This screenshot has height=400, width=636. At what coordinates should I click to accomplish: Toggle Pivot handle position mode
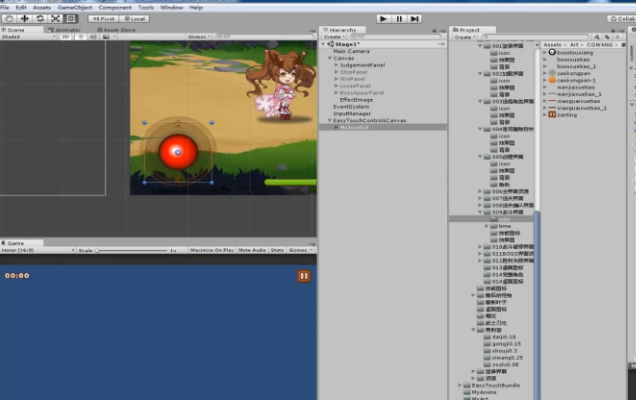[103, 19]
